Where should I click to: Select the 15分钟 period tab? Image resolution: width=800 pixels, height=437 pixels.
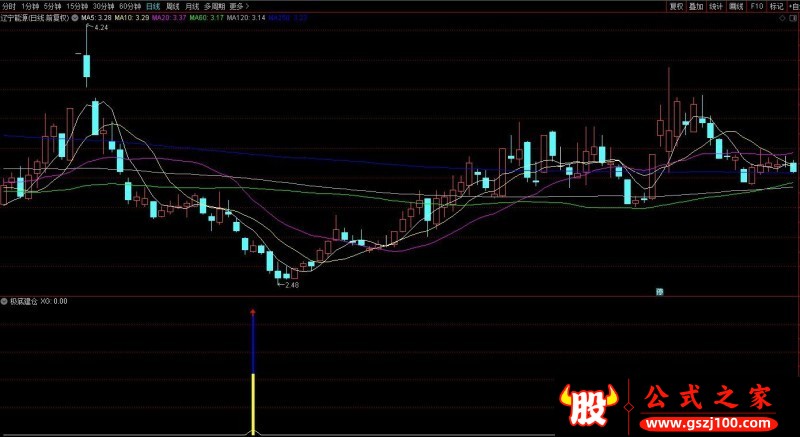point(77,6)
